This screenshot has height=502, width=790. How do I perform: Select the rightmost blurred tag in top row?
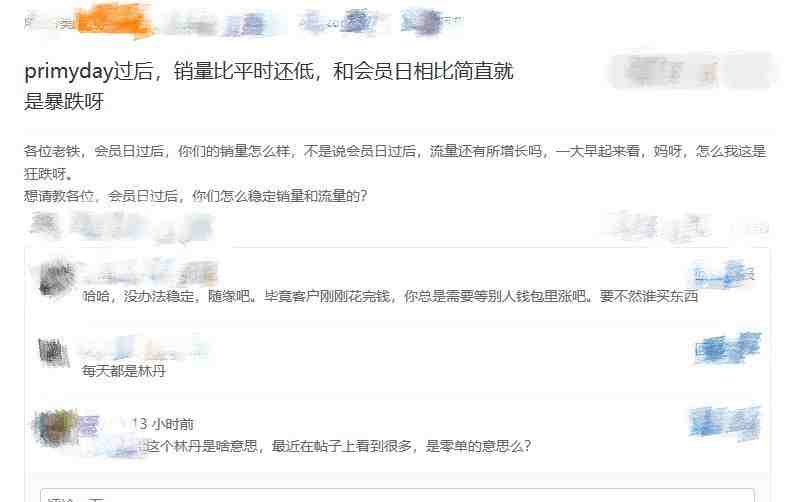coord(431,22)
